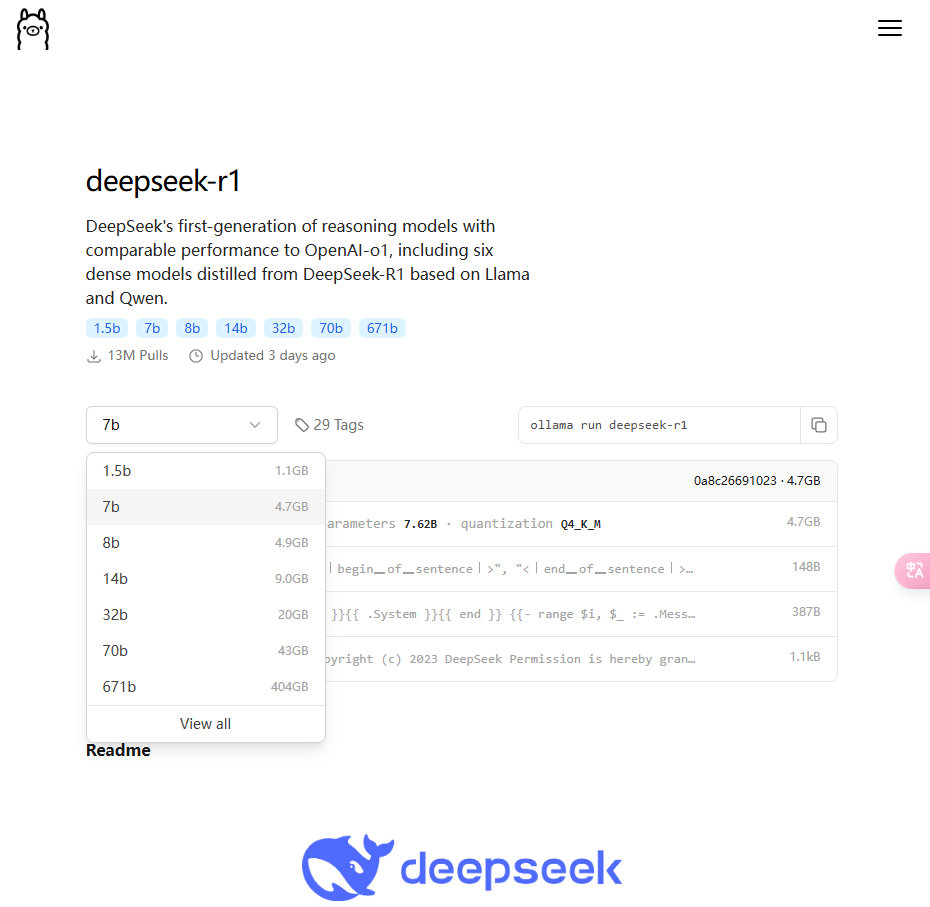Open the 1.5b tag pill
This screenshot has width=930, height=907.
pyautogui.click(x=107, y=328)
